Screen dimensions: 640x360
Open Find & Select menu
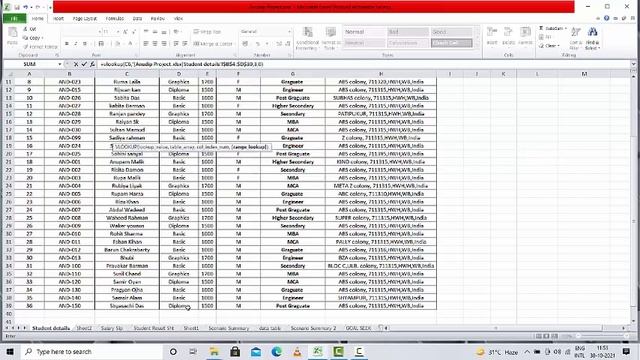[x=593, y=39]
